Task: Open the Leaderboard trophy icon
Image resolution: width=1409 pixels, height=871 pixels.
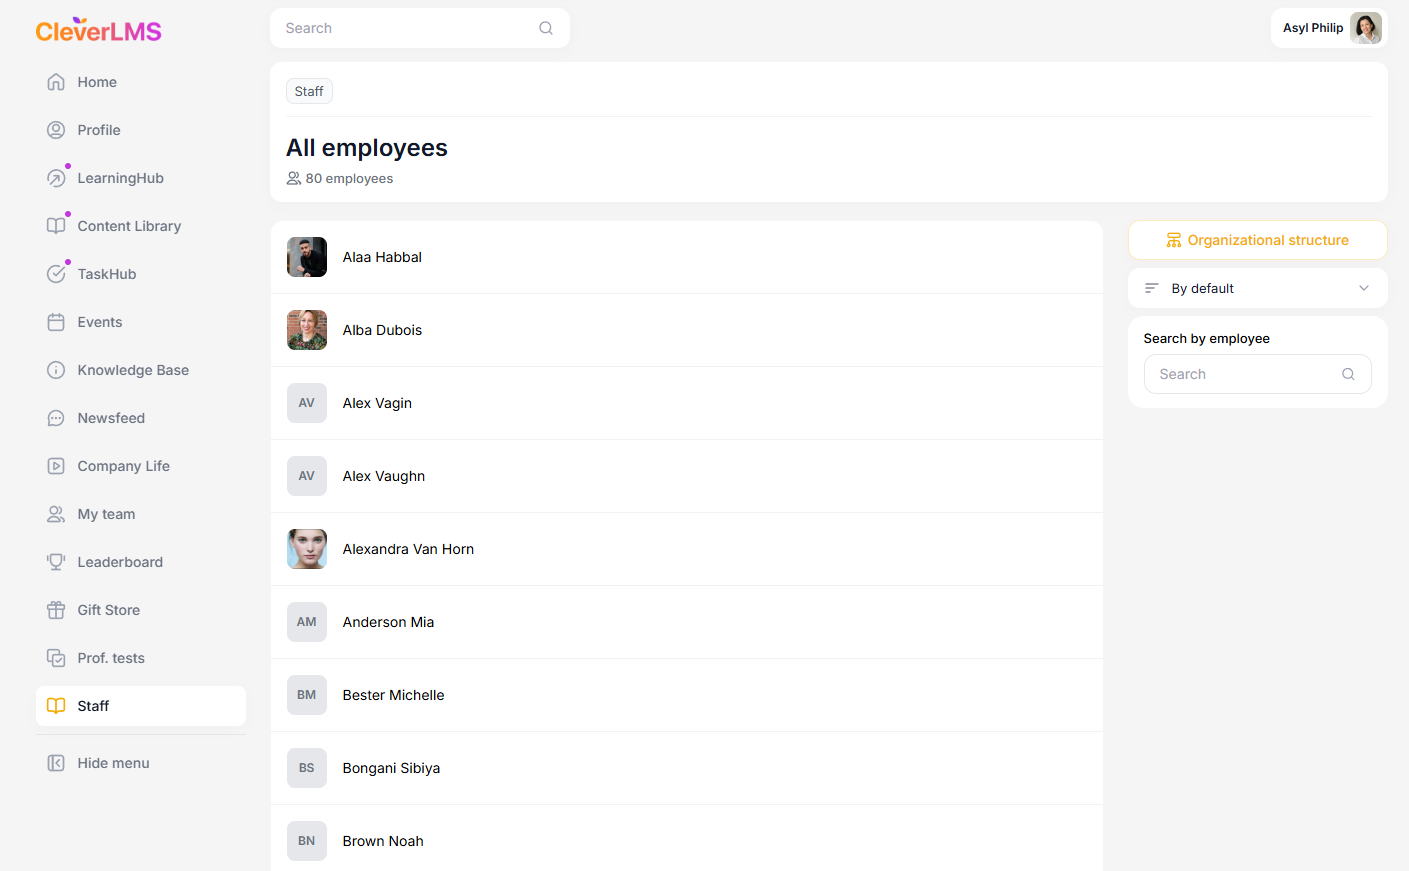Action: tap(56, 562)
